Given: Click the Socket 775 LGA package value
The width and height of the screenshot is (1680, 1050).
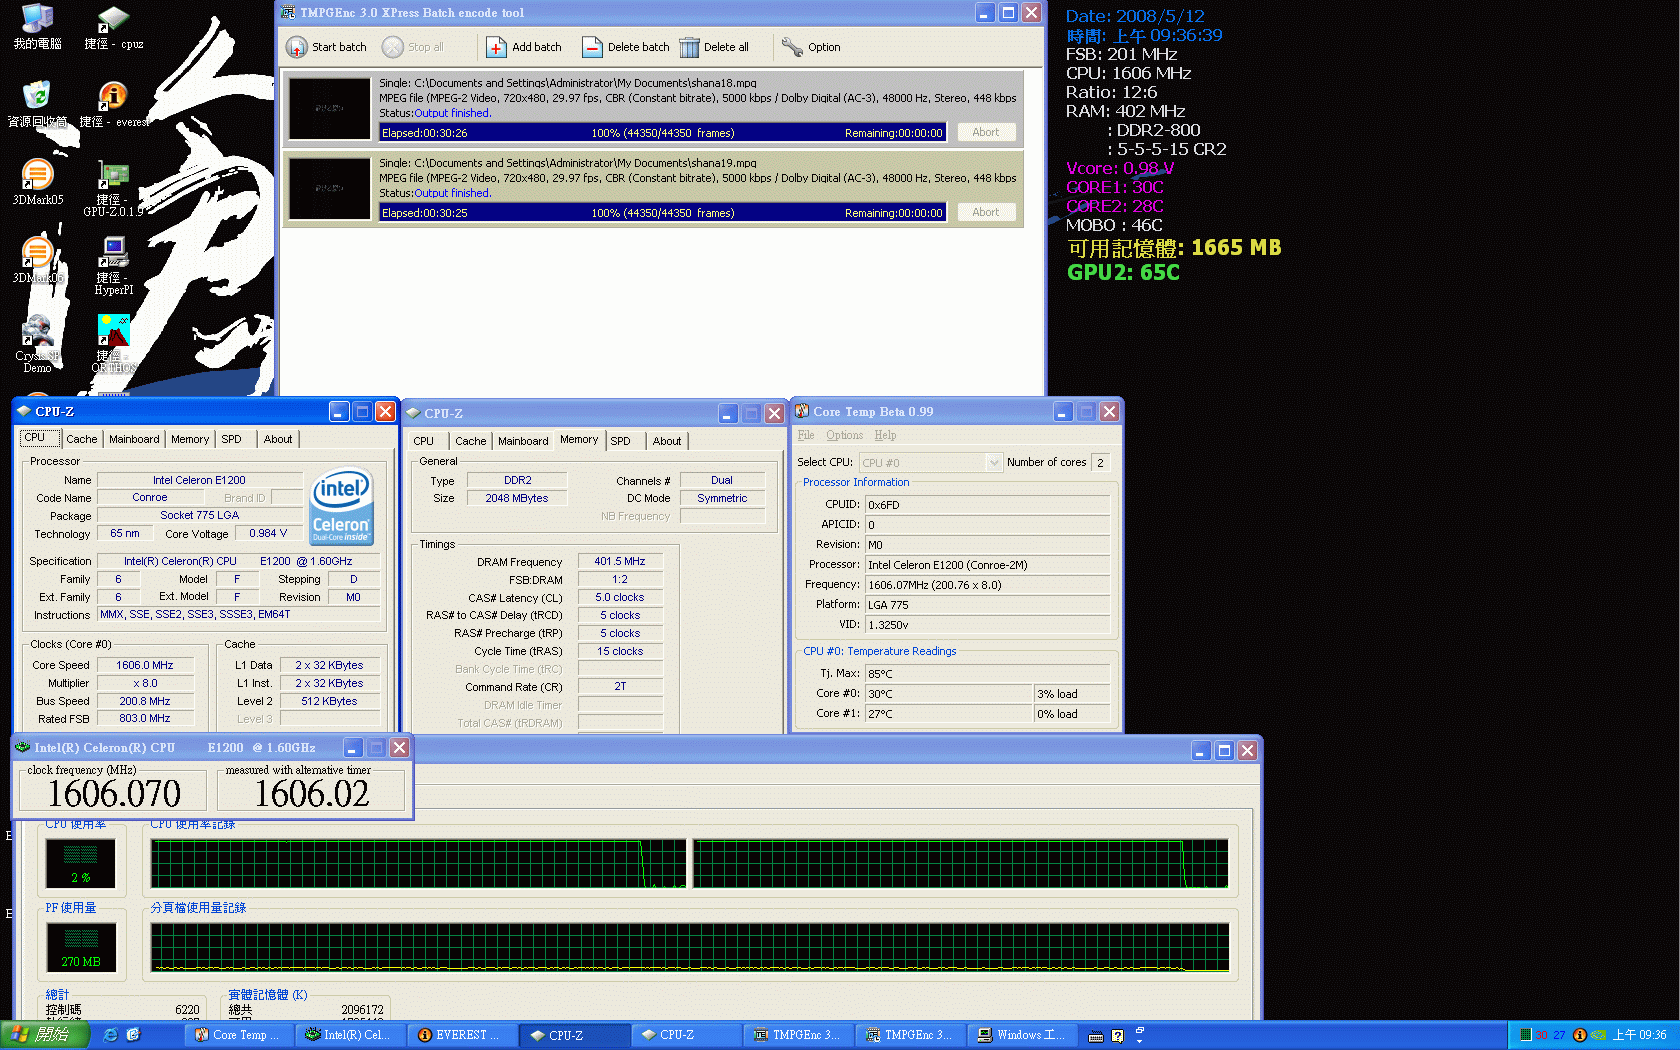Looking at the screenshot, I should point(199,515).
